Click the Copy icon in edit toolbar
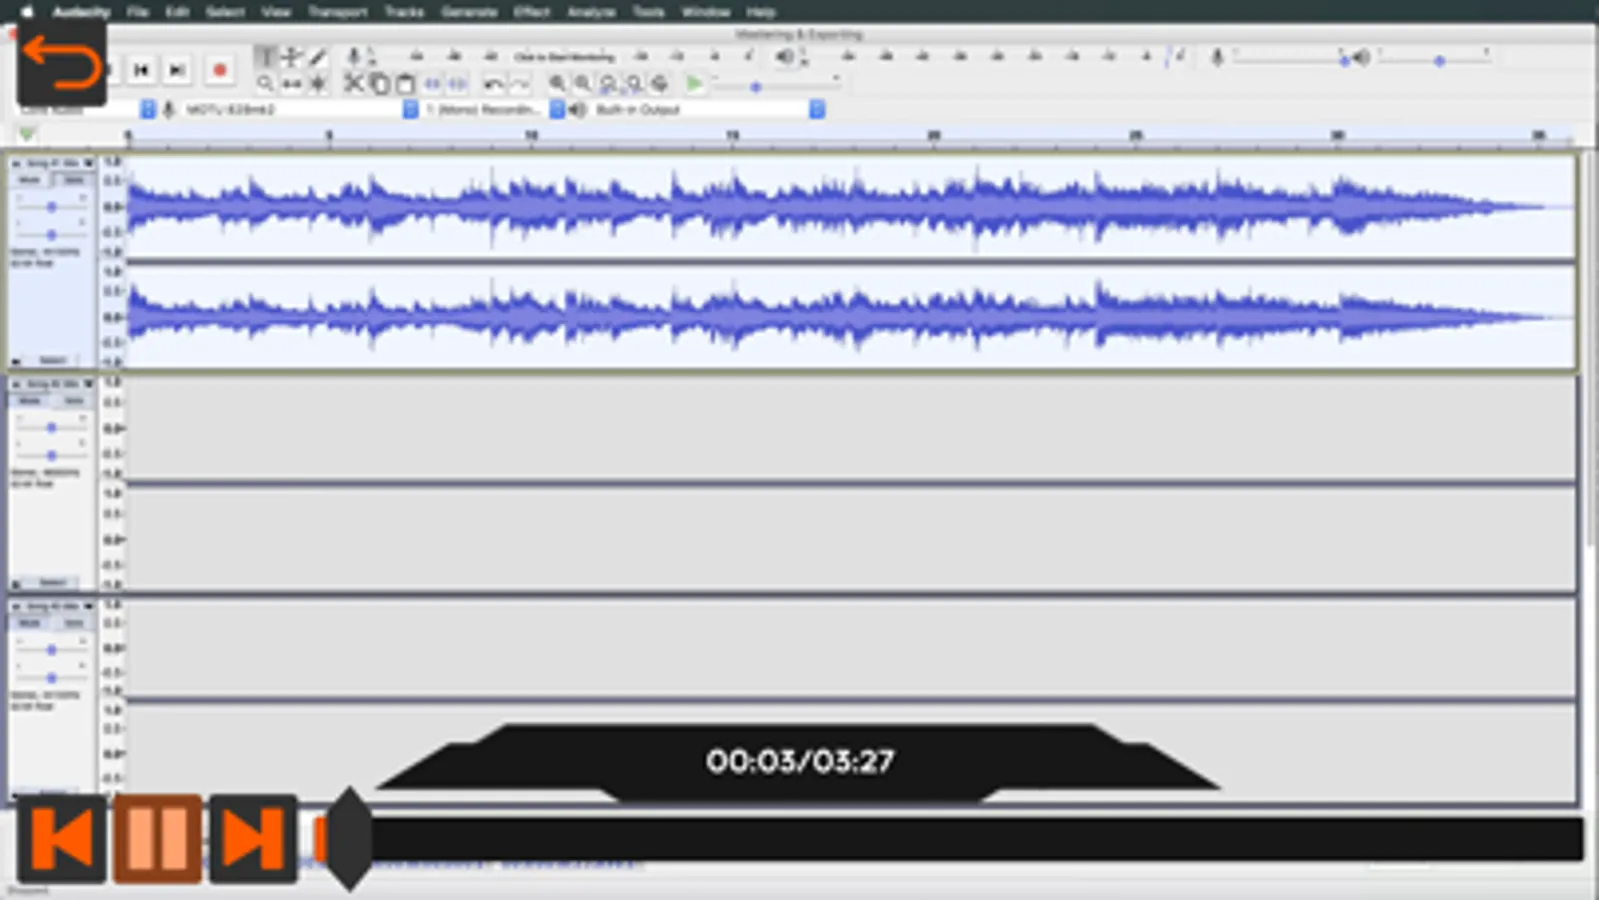 (x=379, y=83)
